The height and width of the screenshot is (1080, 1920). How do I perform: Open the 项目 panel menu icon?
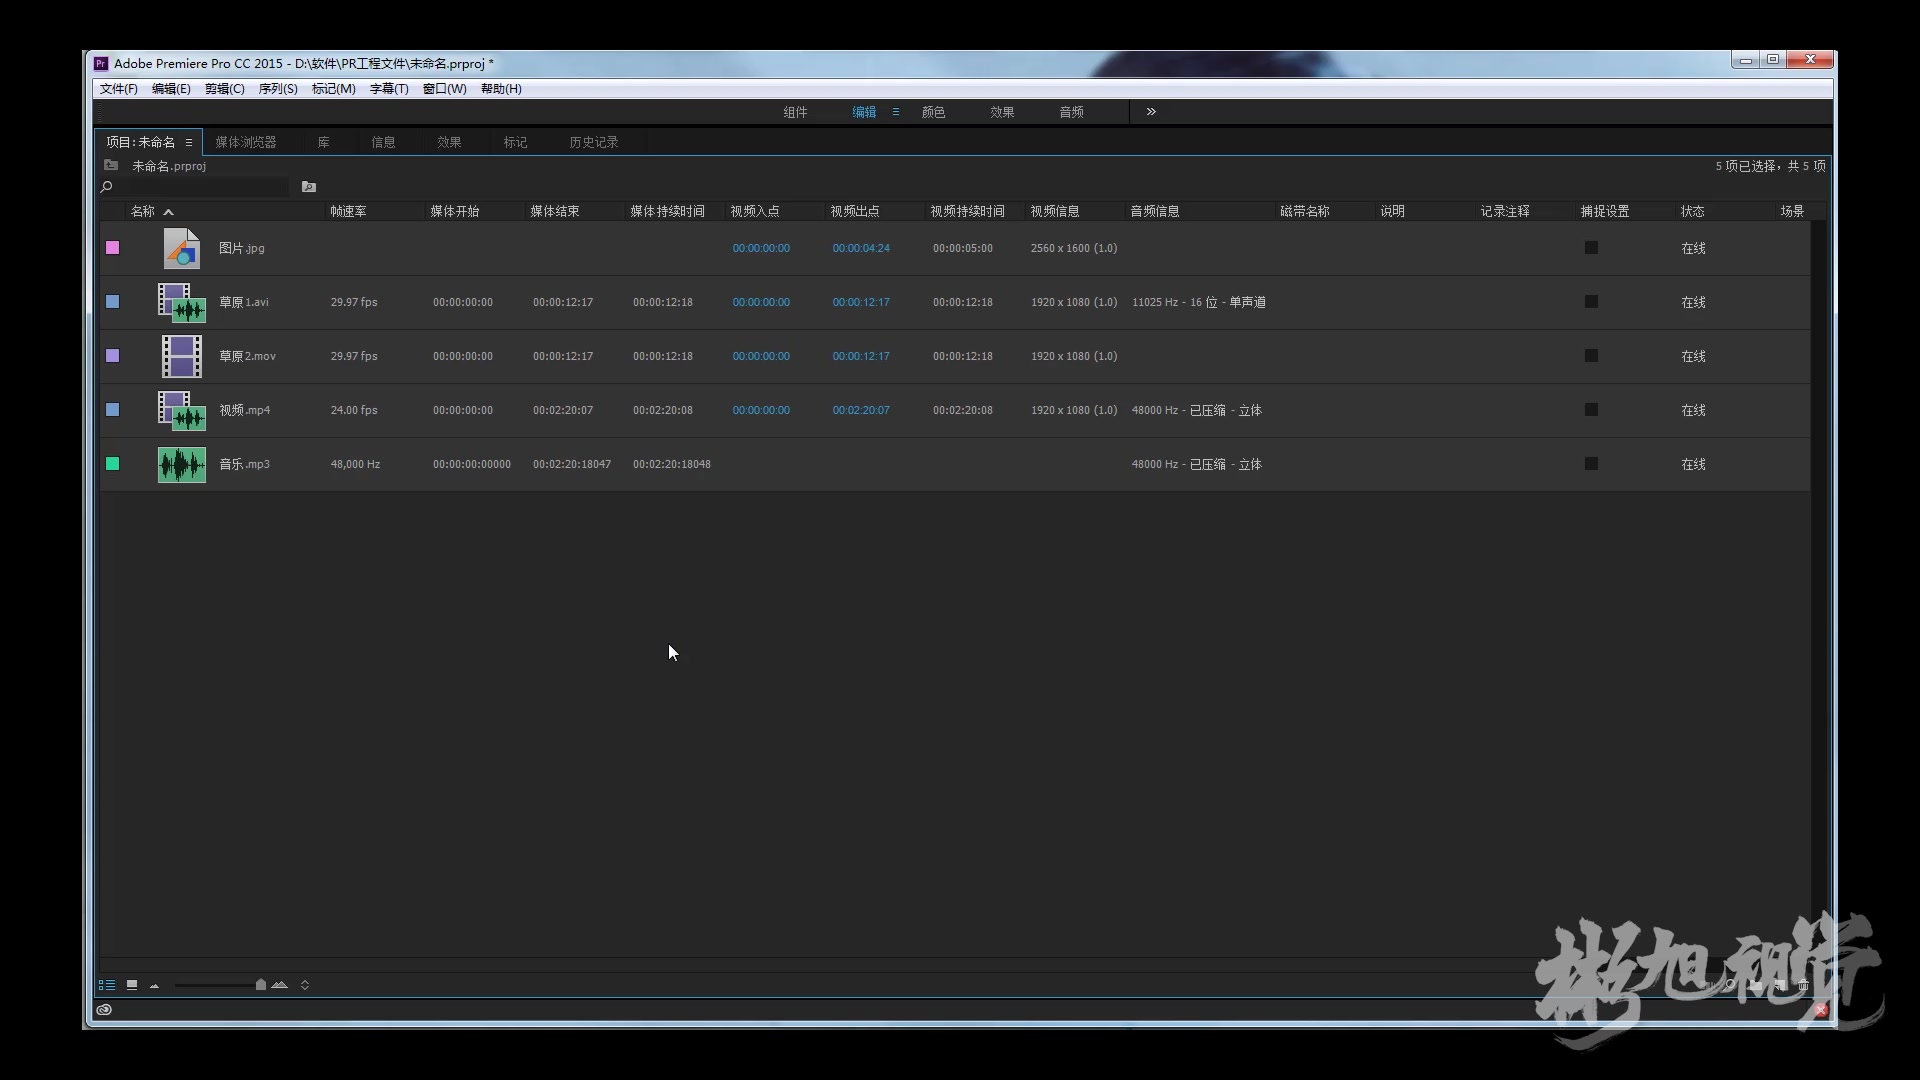tap(189, 142)
